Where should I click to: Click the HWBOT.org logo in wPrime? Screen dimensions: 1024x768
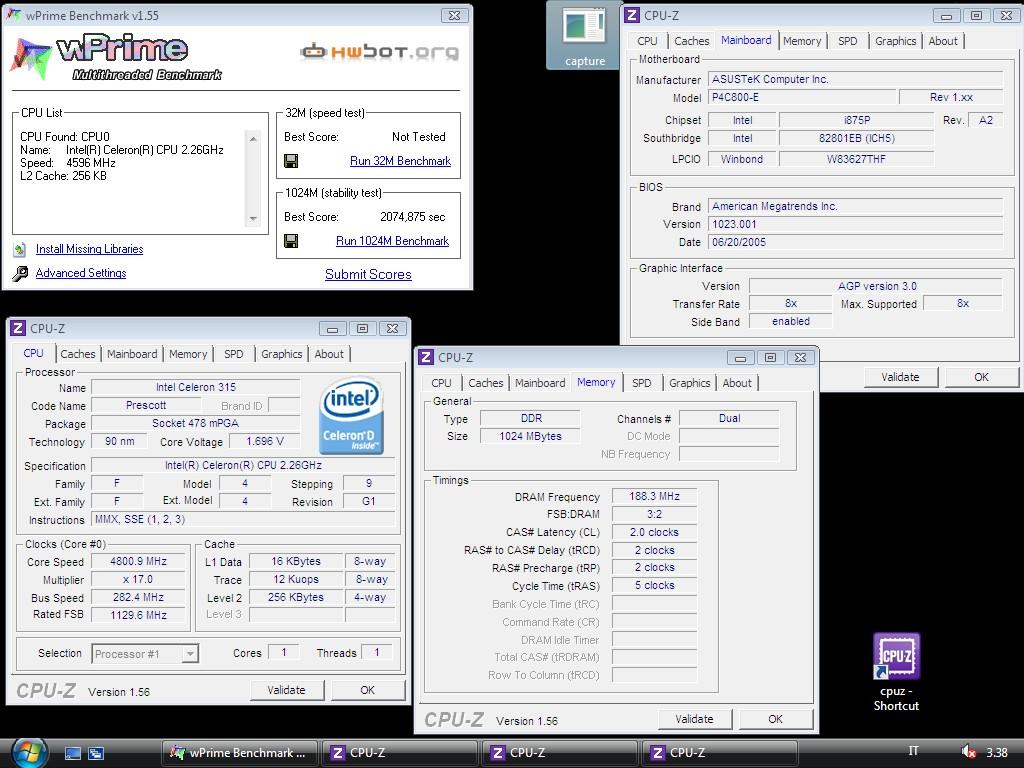(x=379, y=52)
